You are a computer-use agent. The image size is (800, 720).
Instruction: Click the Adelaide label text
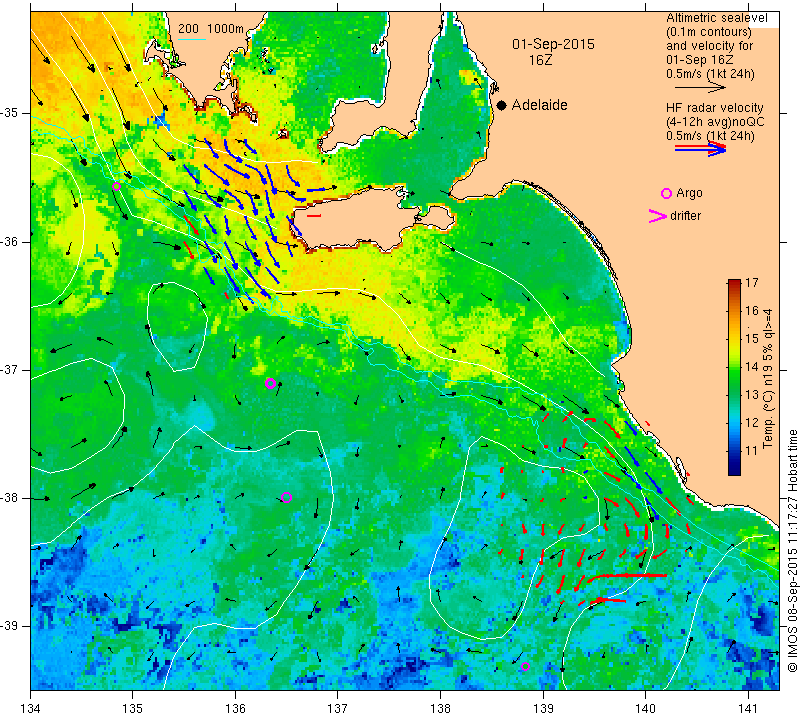539,105
